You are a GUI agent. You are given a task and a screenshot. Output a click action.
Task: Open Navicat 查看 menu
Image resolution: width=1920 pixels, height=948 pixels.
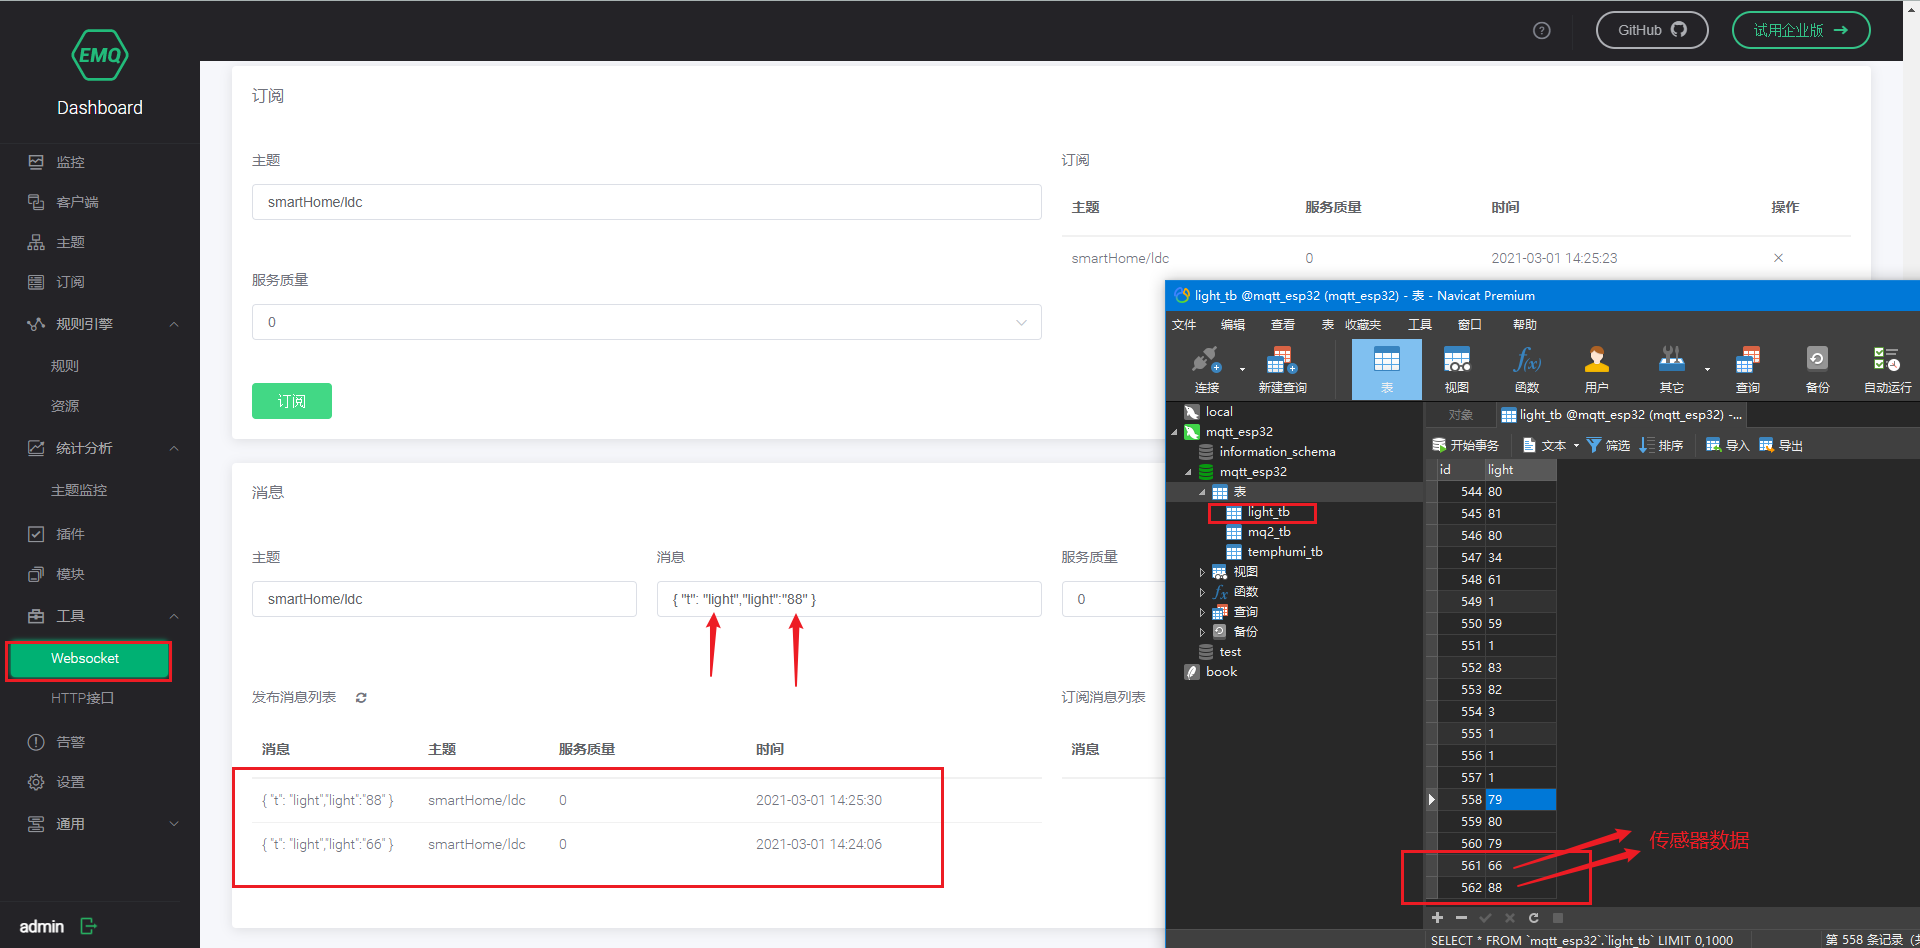1283,325
